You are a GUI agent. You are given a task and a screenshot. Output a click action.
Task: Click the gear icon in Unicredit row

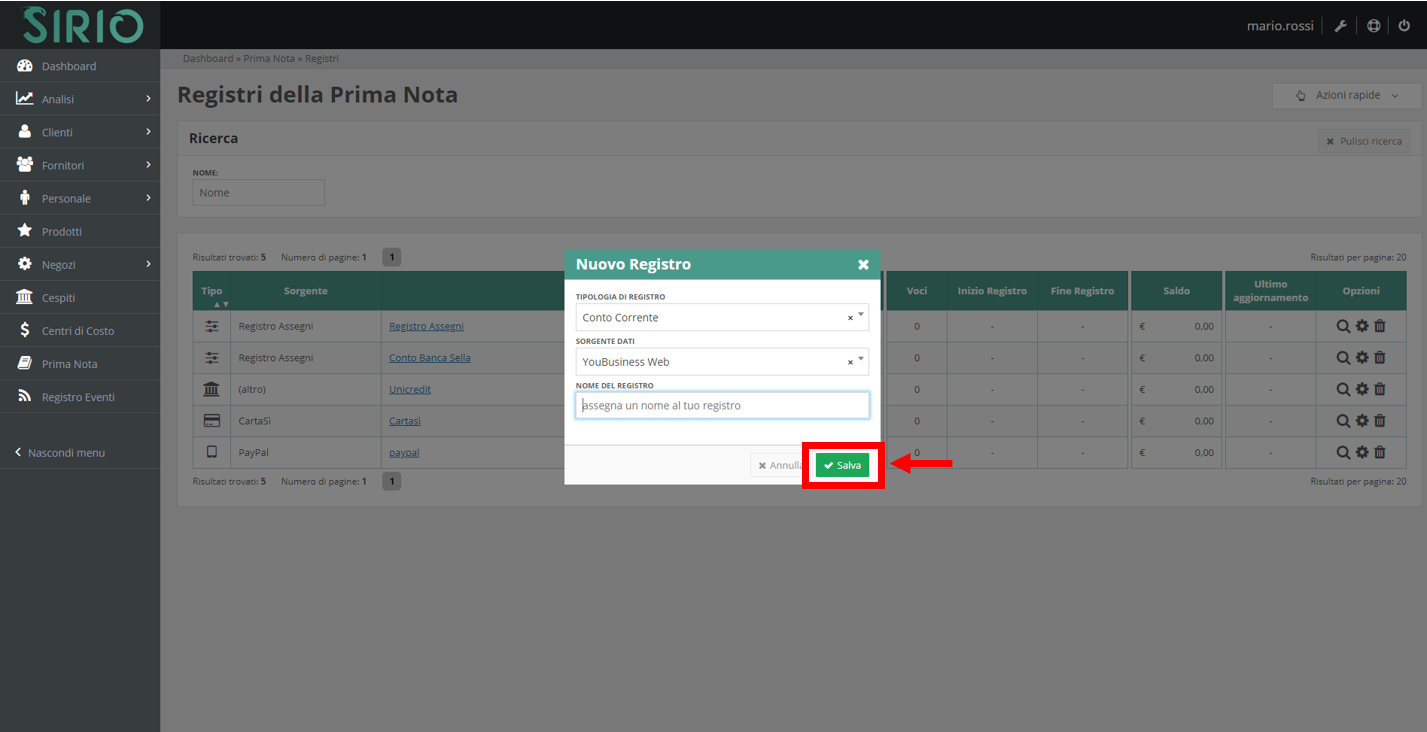(x=1361, y=389)
